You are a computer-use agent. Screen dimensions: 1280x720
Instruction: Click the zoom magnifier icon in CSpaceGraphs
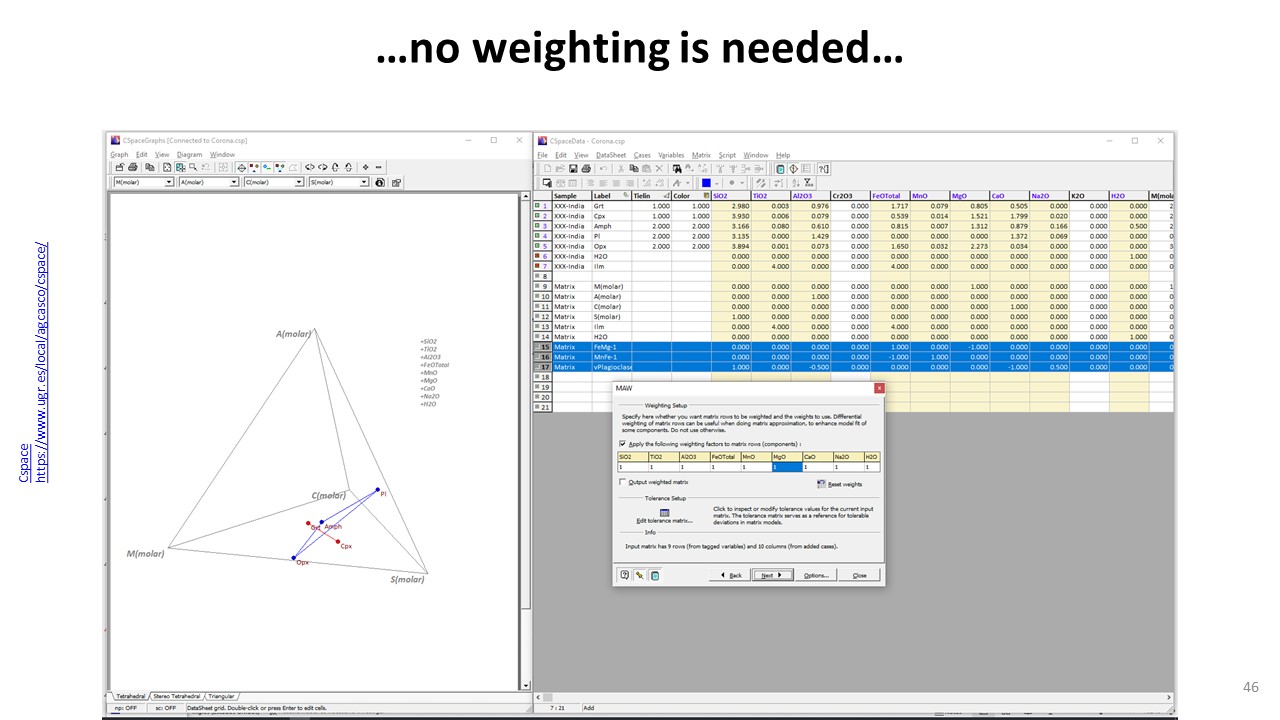coord(192,168)
